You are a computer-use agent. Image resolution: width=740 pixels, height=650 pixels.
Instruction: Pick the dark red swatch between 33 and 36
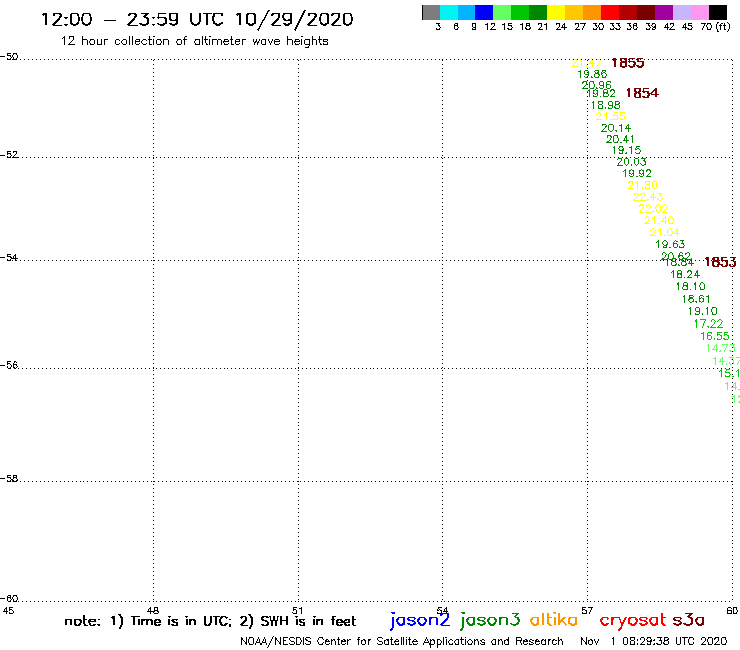628,12
